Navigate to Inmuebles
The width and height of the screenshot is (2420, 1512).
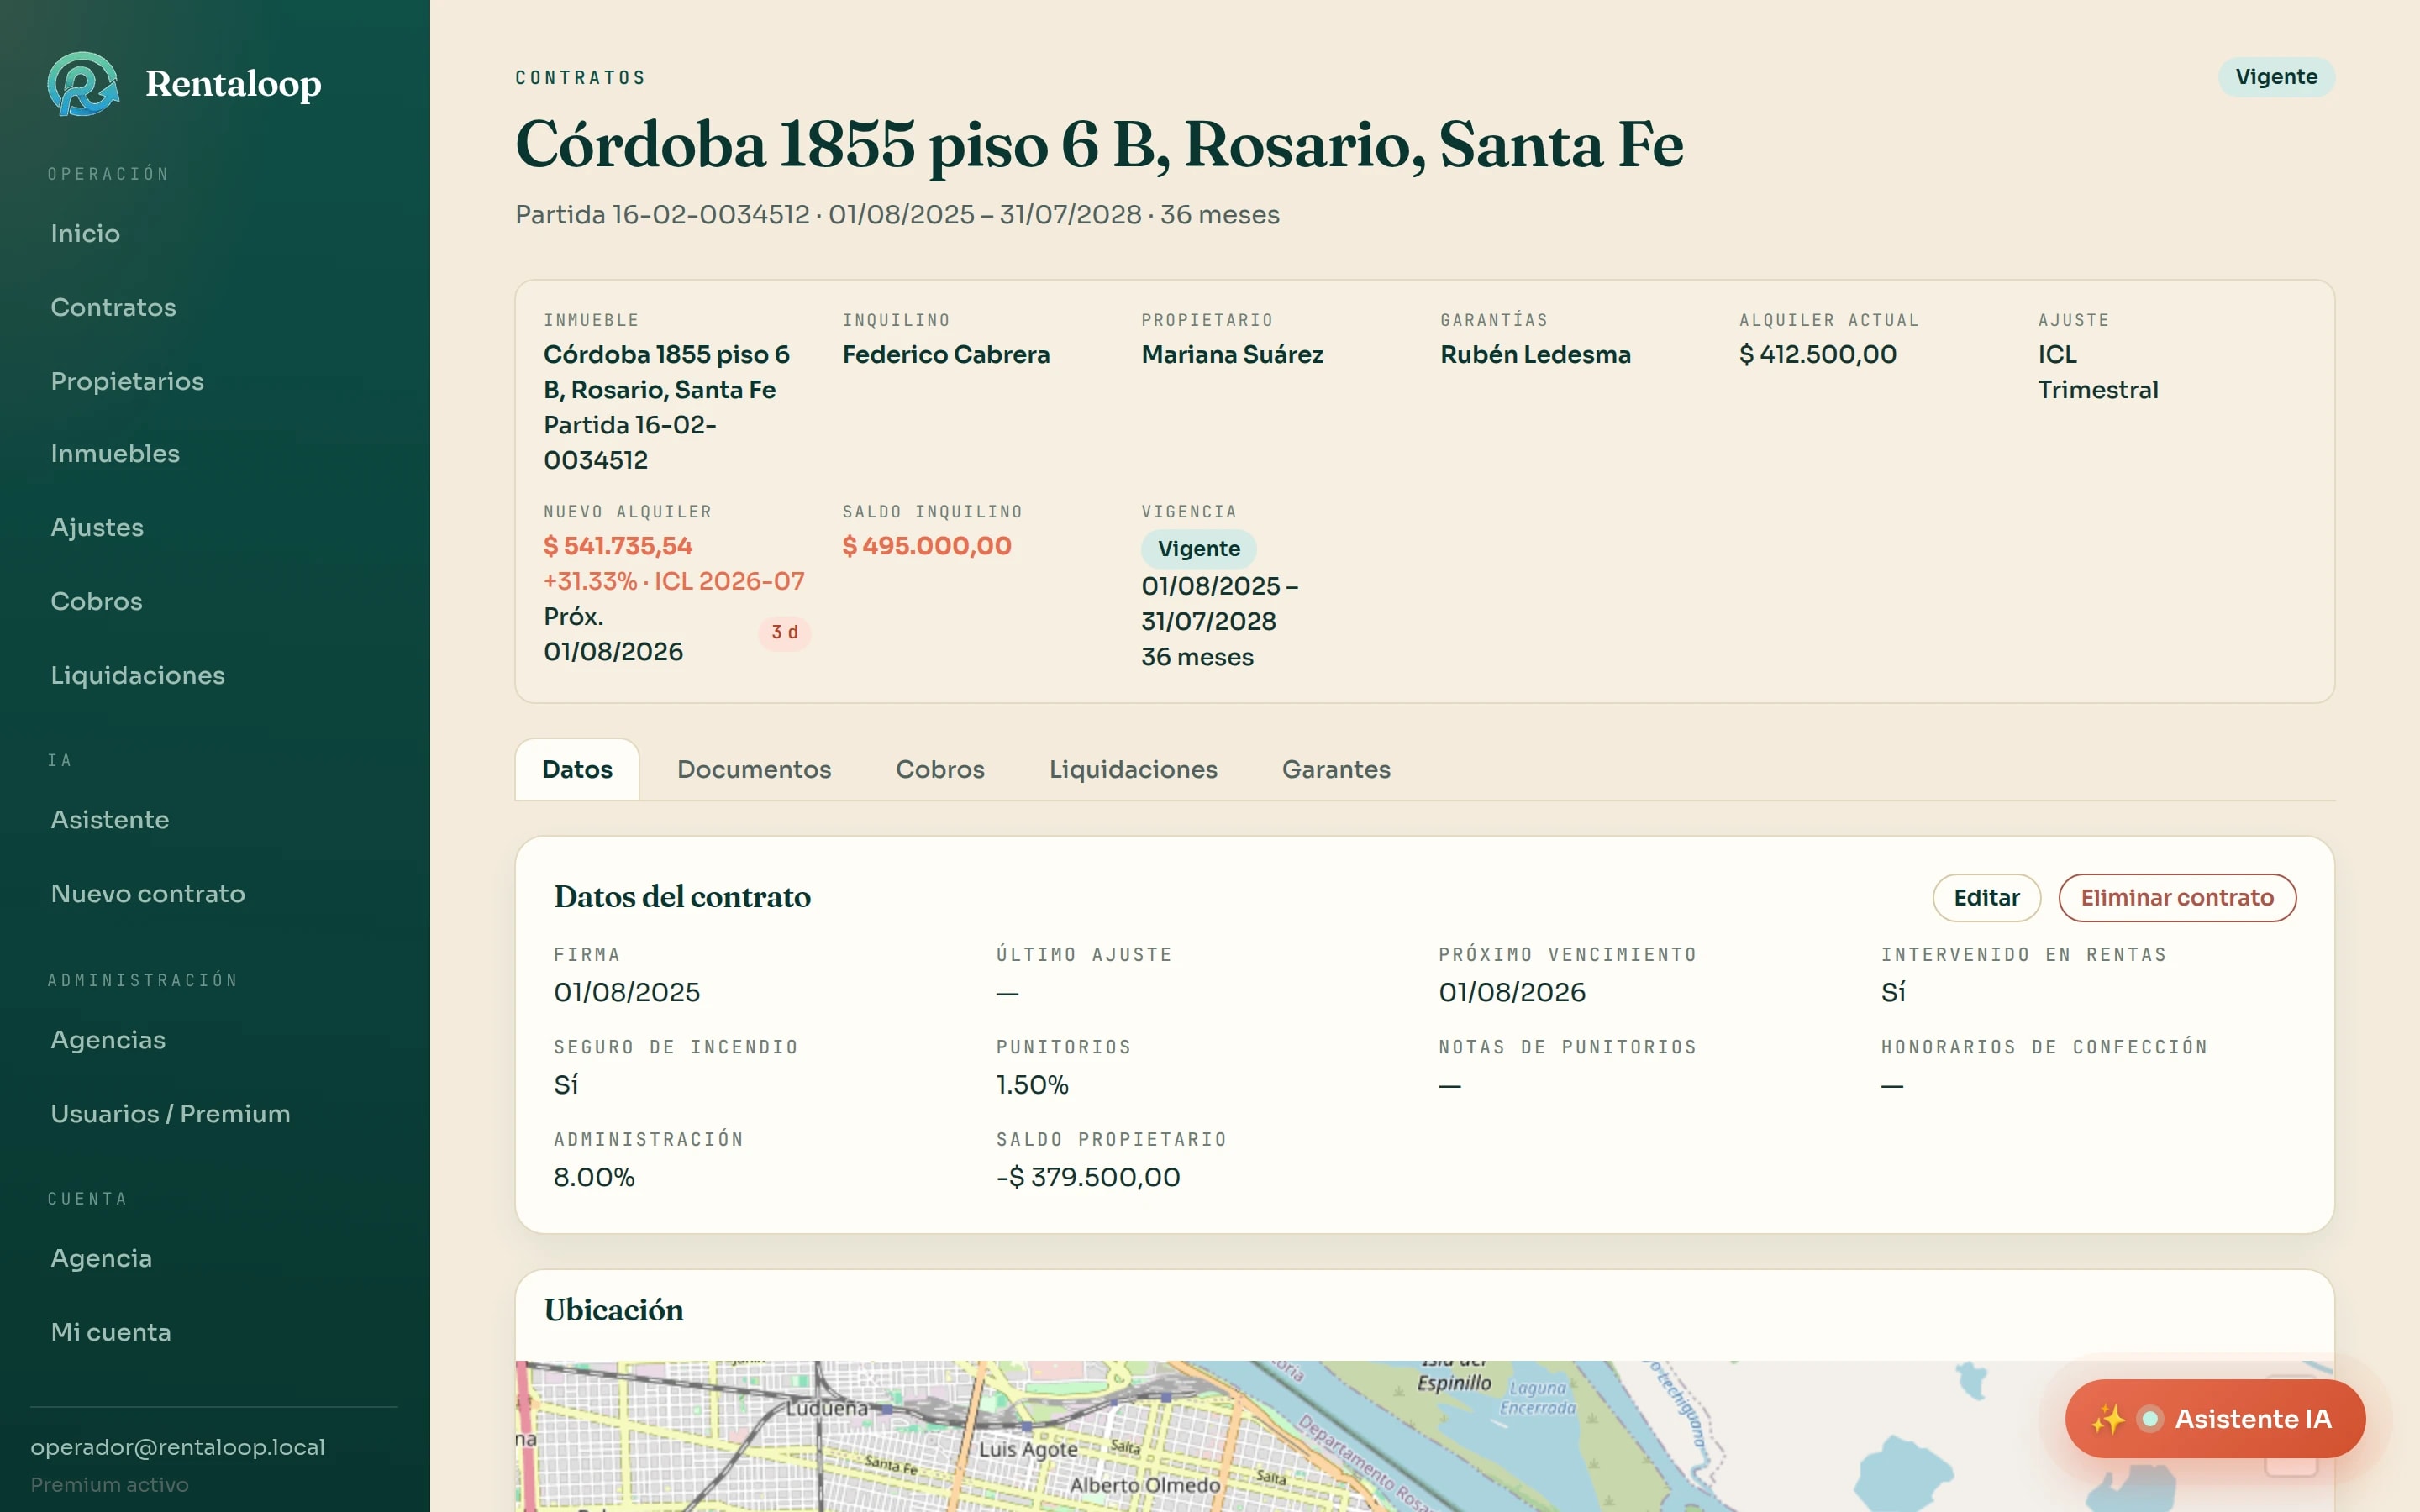[x=115, y=453]
